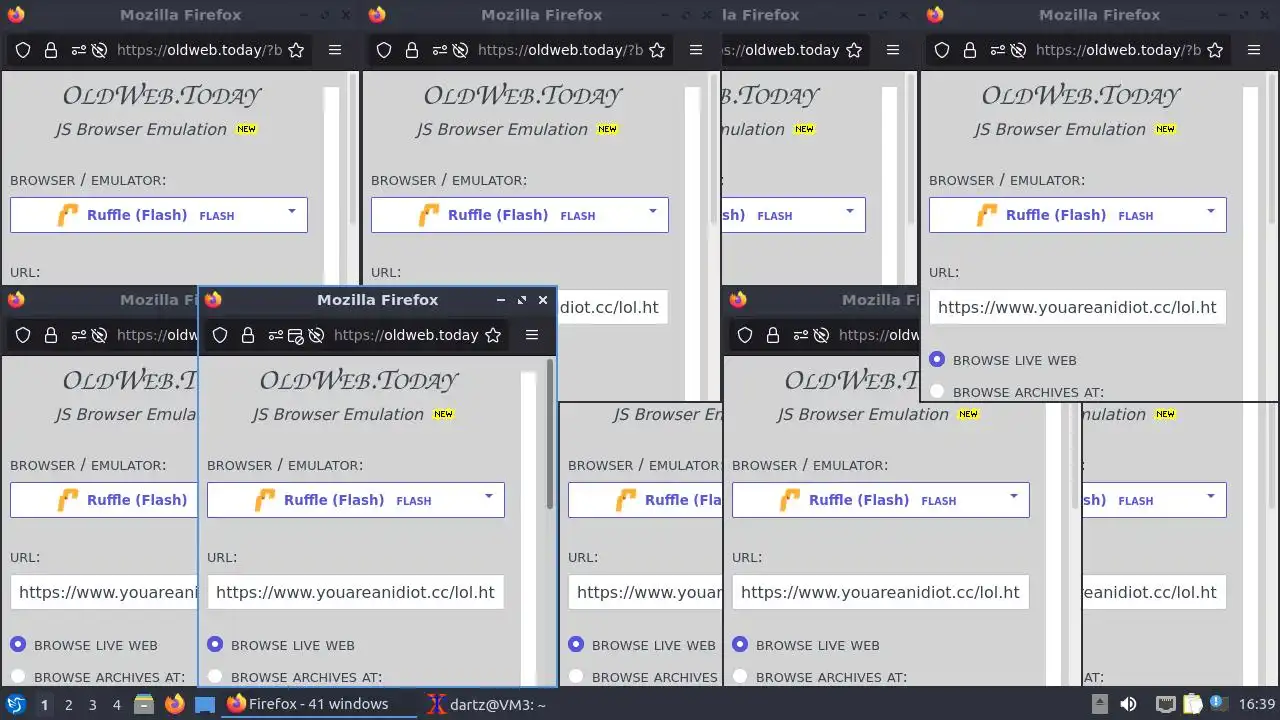Viewport: 1280px width, 720px height.
Task: Bookmark the page with the star in the focused window
Action: coord(493,335)
